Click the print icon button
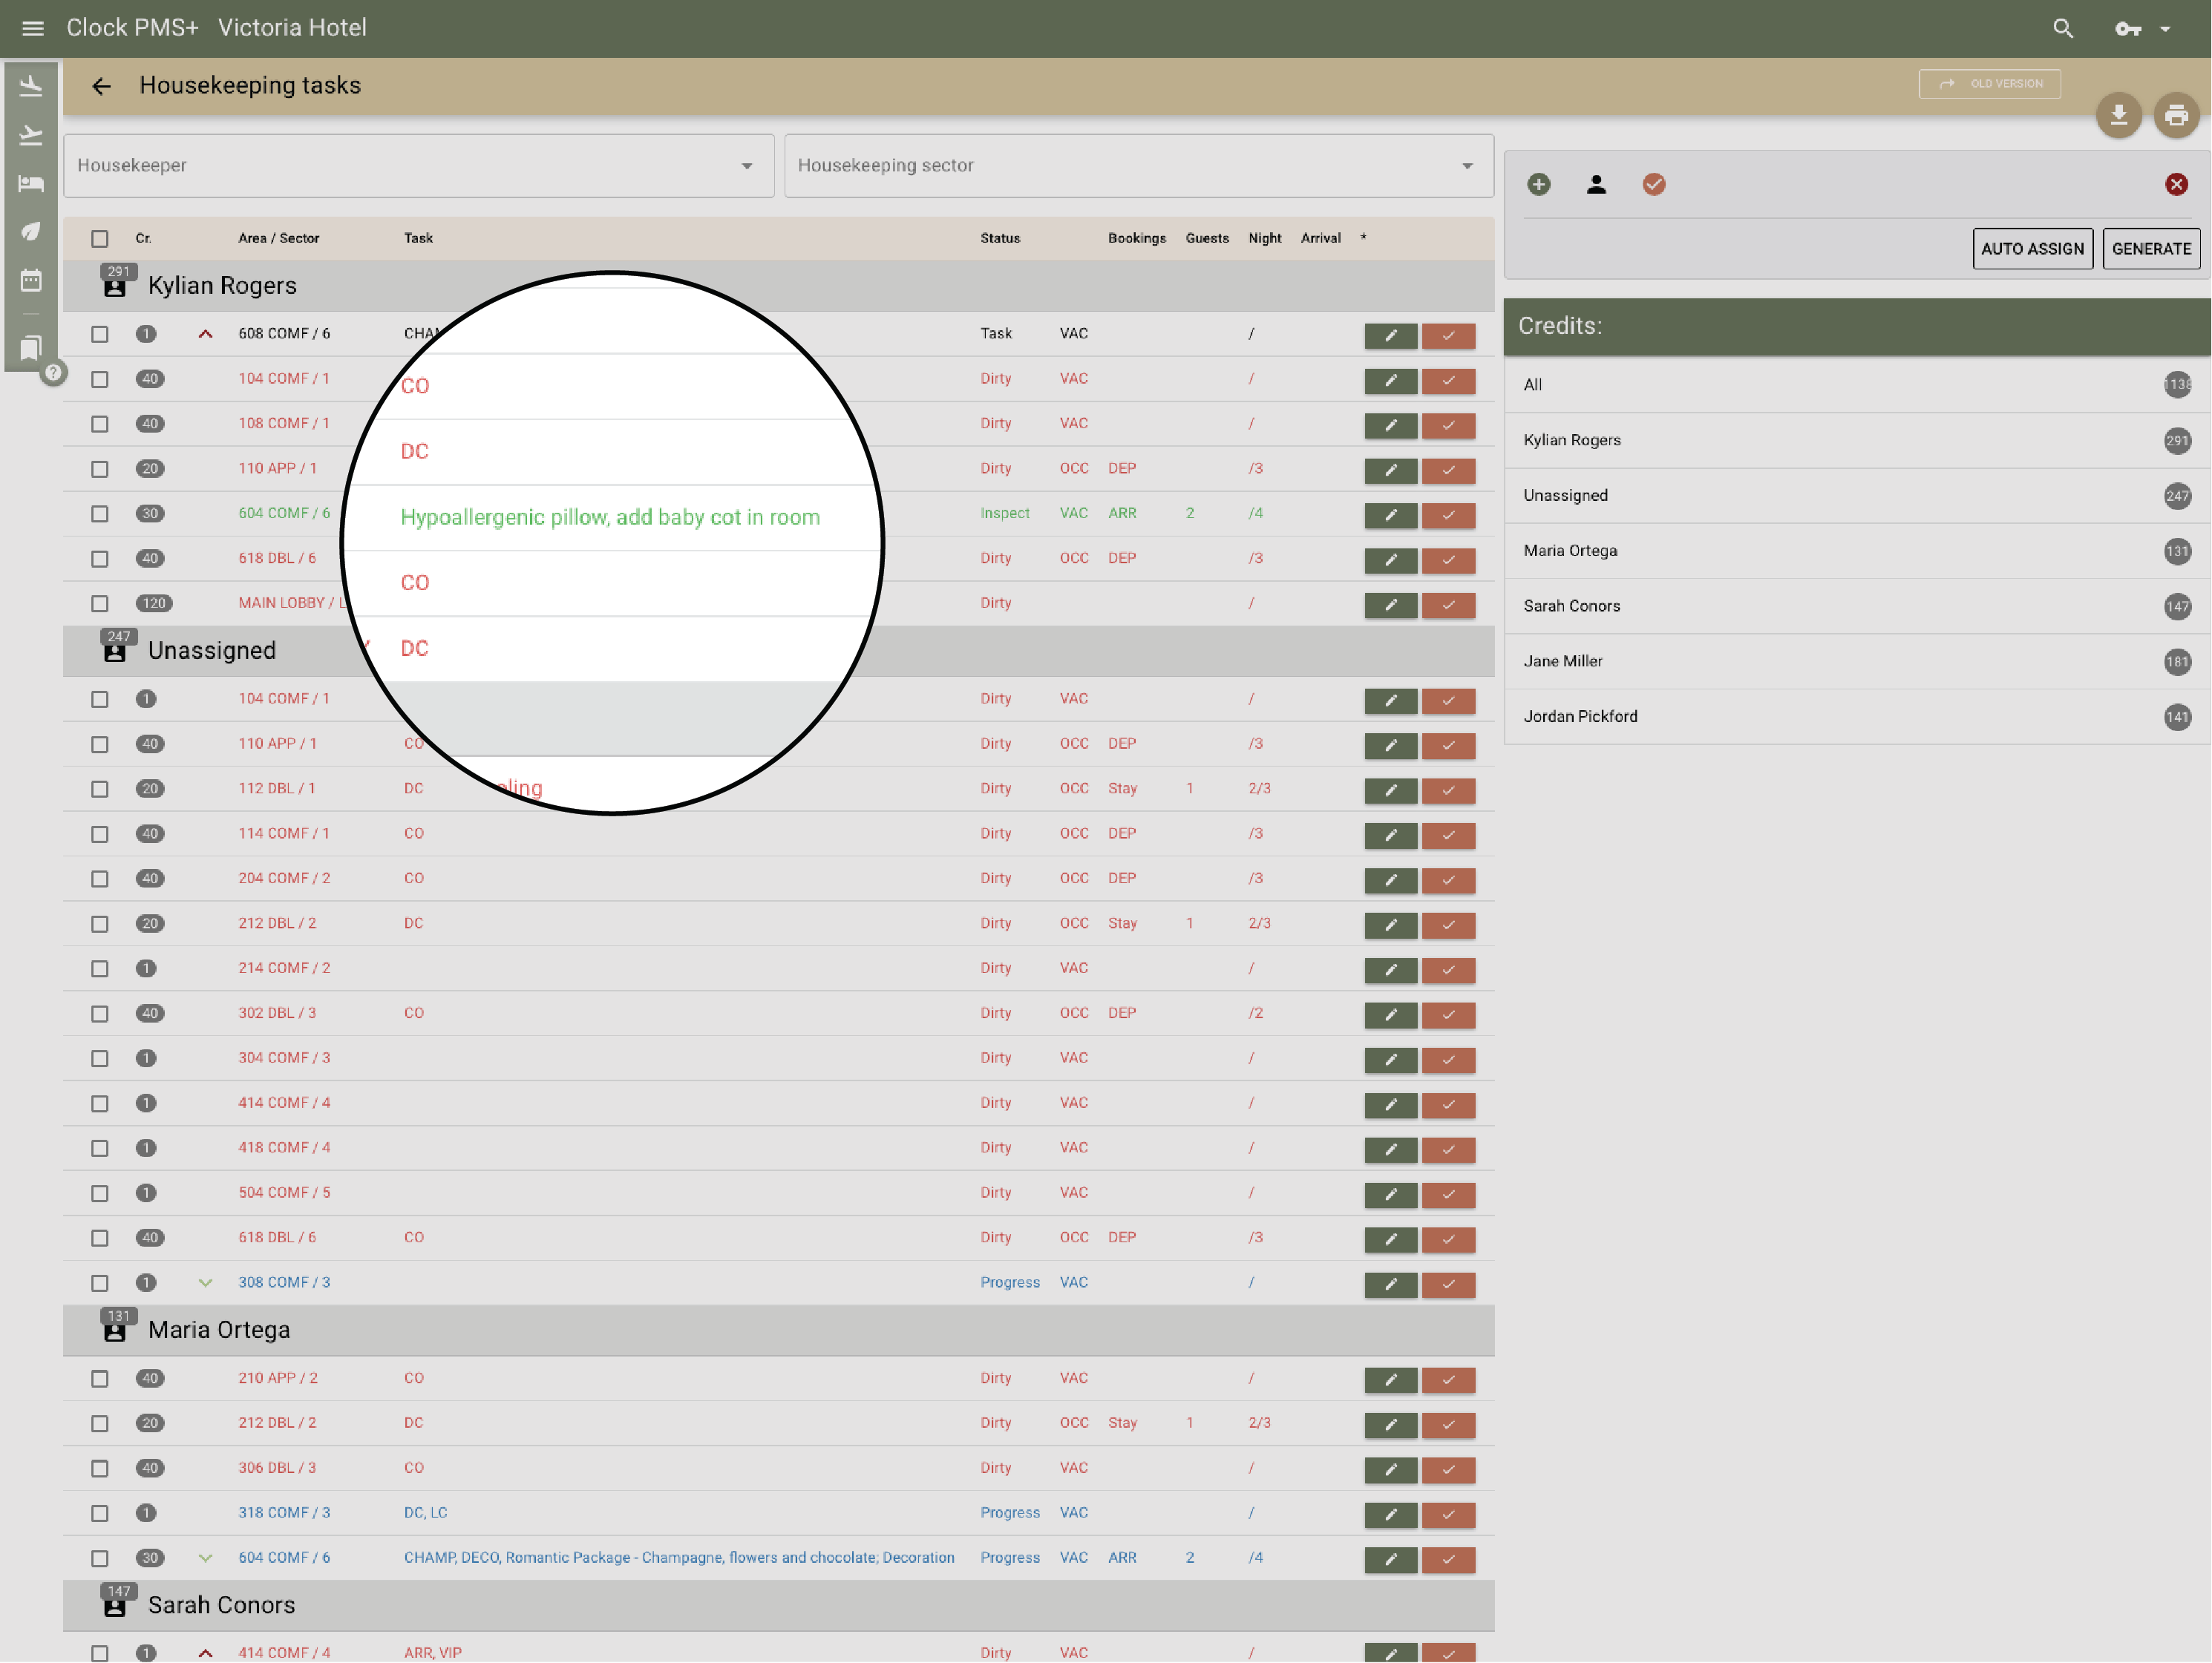The image size is (2212, 1663). click(2176, 116)
